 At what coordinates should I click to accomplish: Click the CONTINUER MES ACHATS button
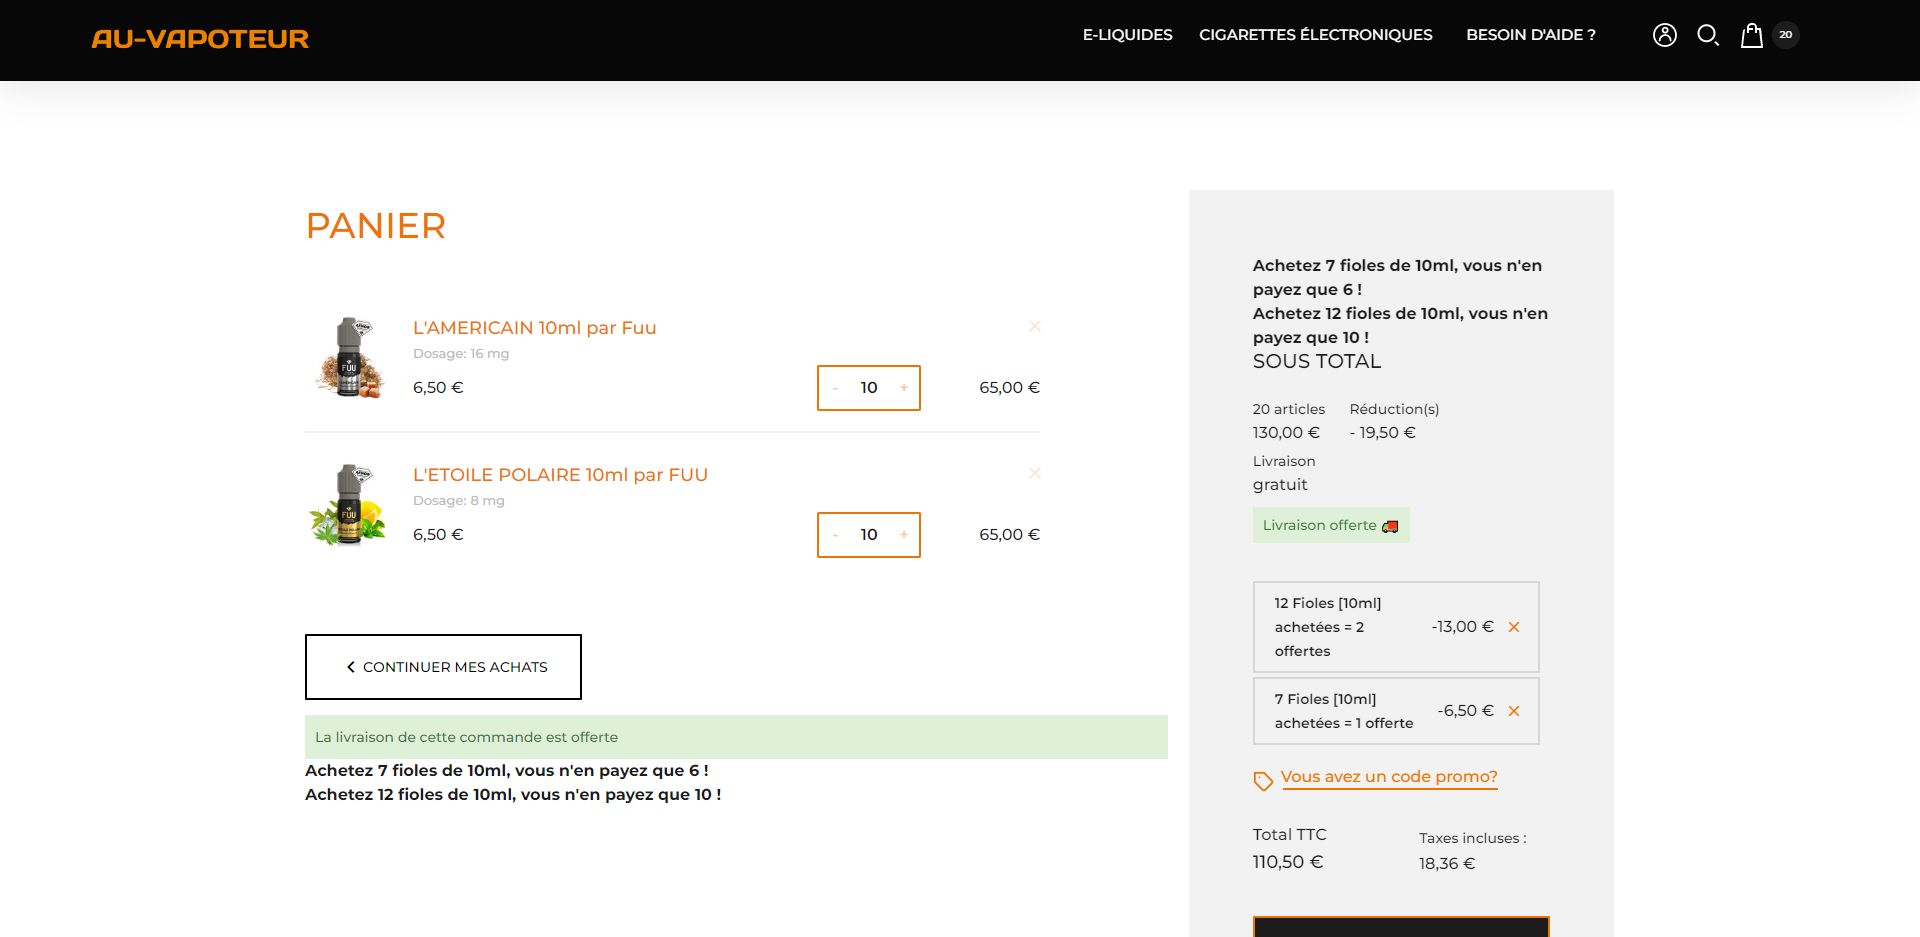(x=443, y=667)
